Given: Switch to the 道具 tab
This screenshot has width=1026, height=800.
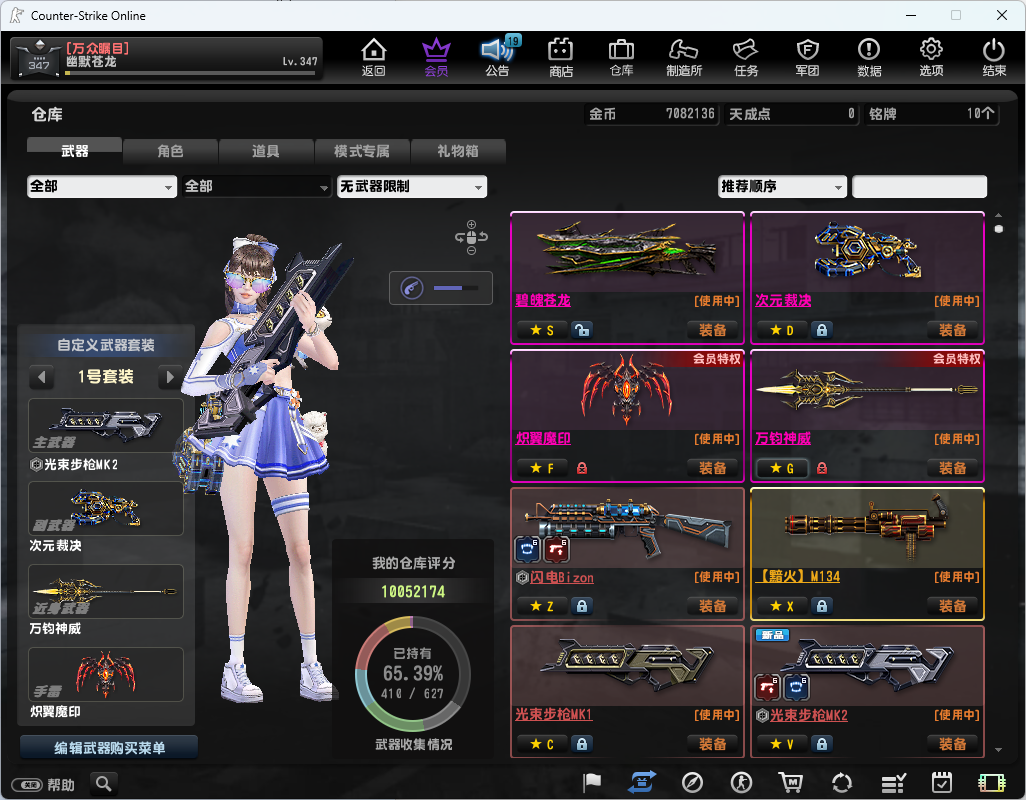Looking at the screenshot, I should point(266,151).
